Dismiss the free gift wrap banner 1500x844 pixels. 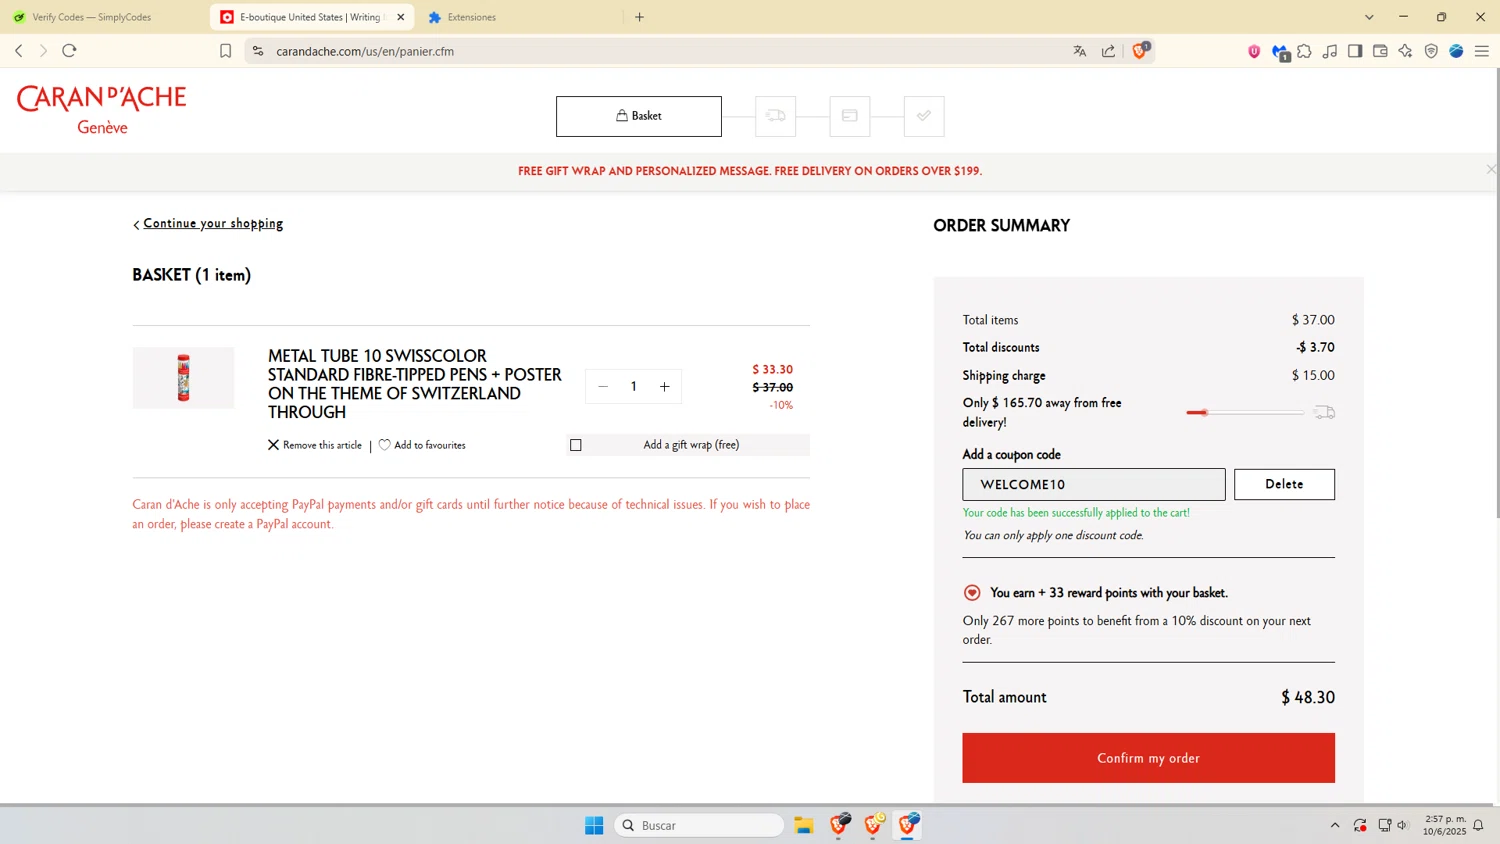1491,170
